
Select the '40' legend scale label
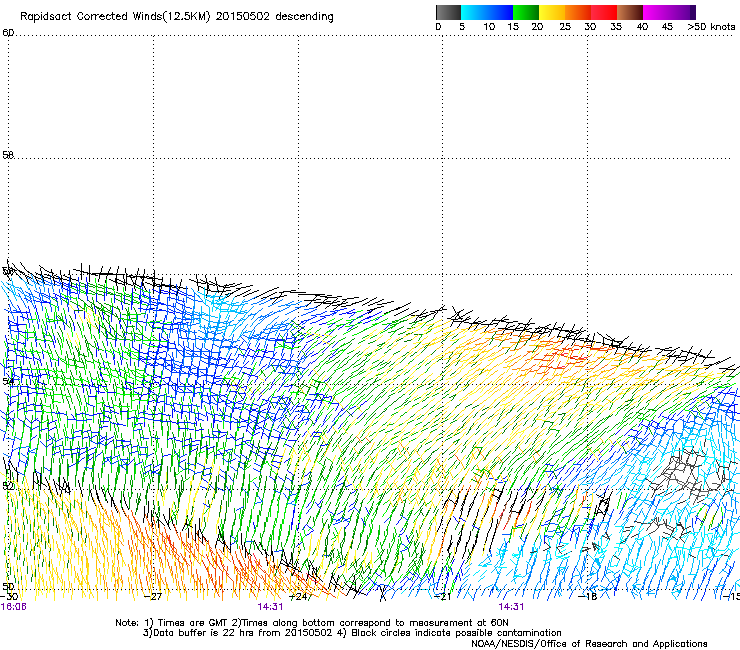click(642, 27)
